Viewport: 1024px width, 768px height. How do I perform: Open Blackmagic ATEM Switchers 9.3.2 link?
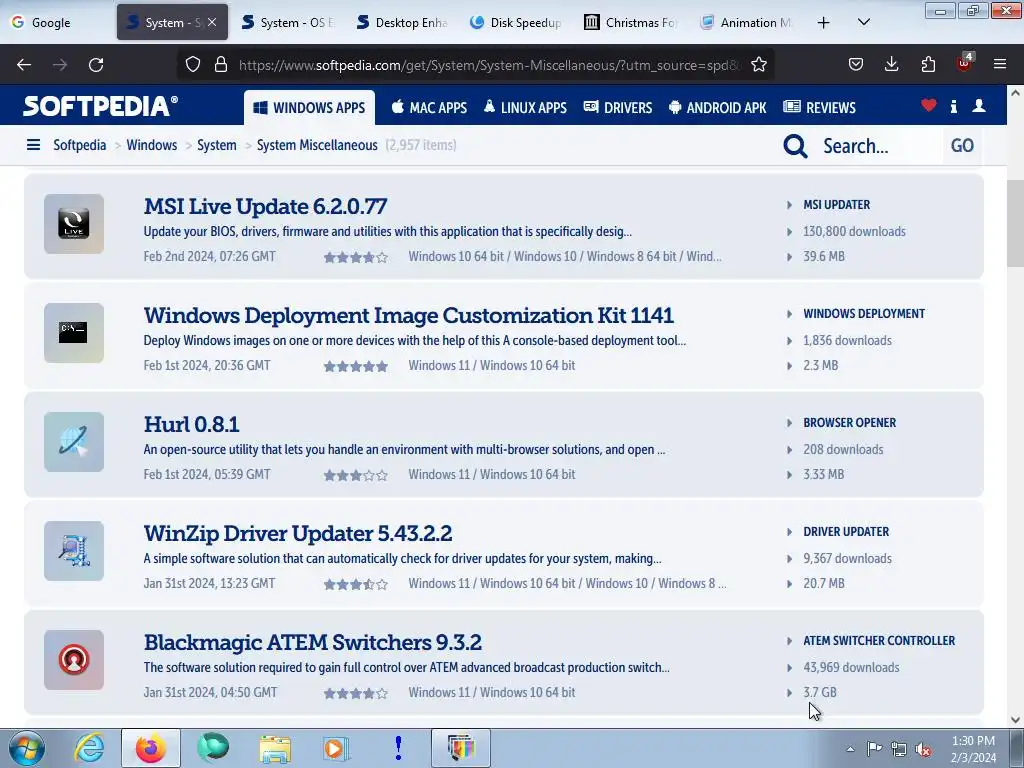[313, 643]
